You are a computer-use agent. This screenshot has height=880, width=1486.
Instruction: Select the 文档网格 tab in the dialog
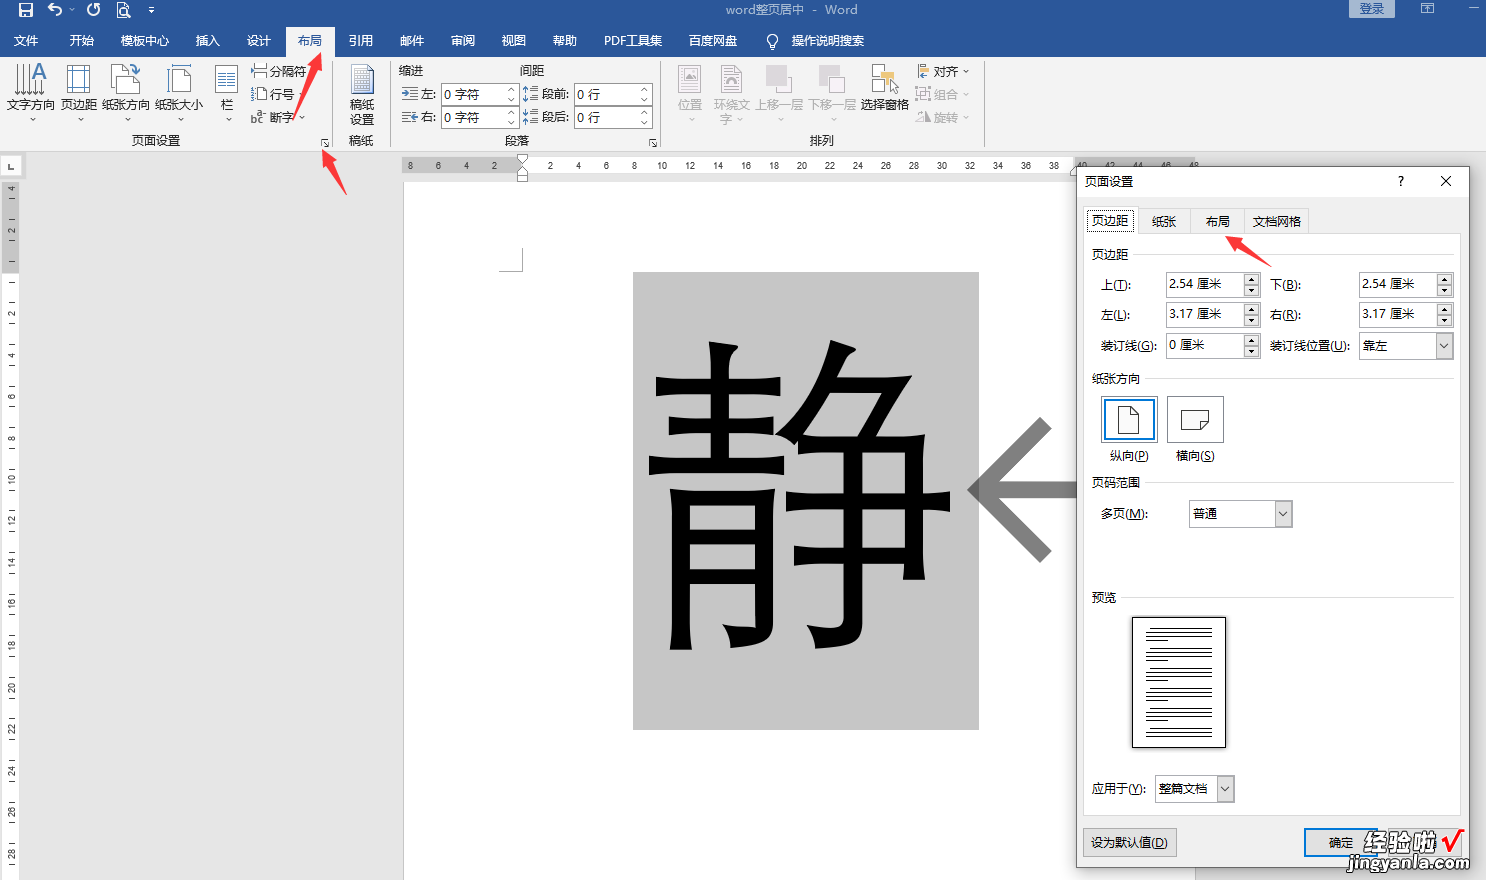click(x=1277, y=221)
